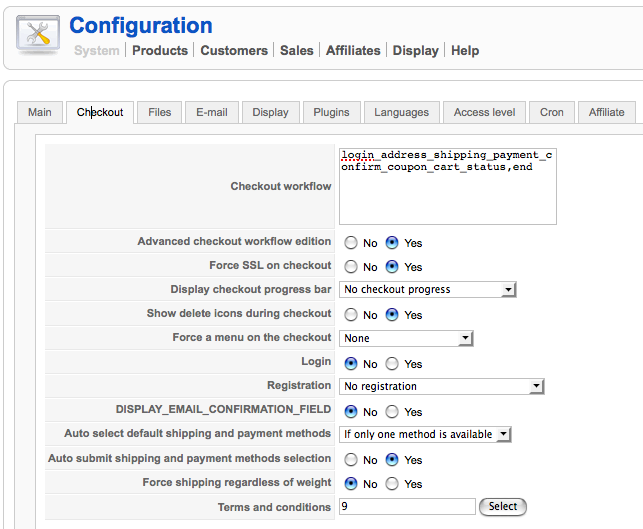Select Yes for Force SSL on checkout

point(393,267)
